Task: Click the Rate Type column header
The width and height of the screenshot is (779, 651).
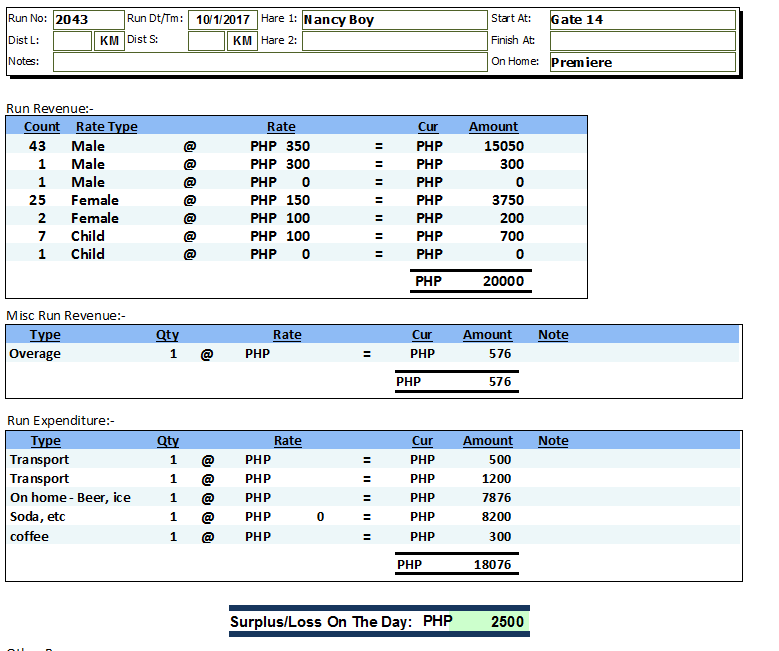Action: point(106,127)
